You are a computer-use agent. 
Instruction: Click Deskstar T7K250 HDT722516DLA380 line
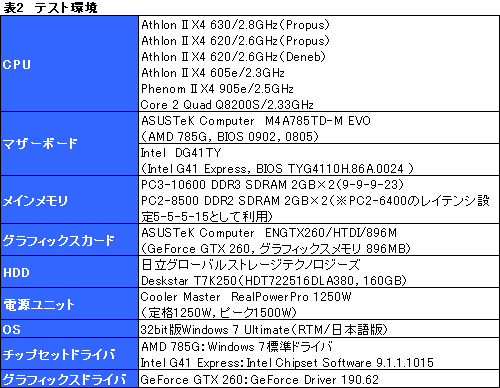coord(274,281)
